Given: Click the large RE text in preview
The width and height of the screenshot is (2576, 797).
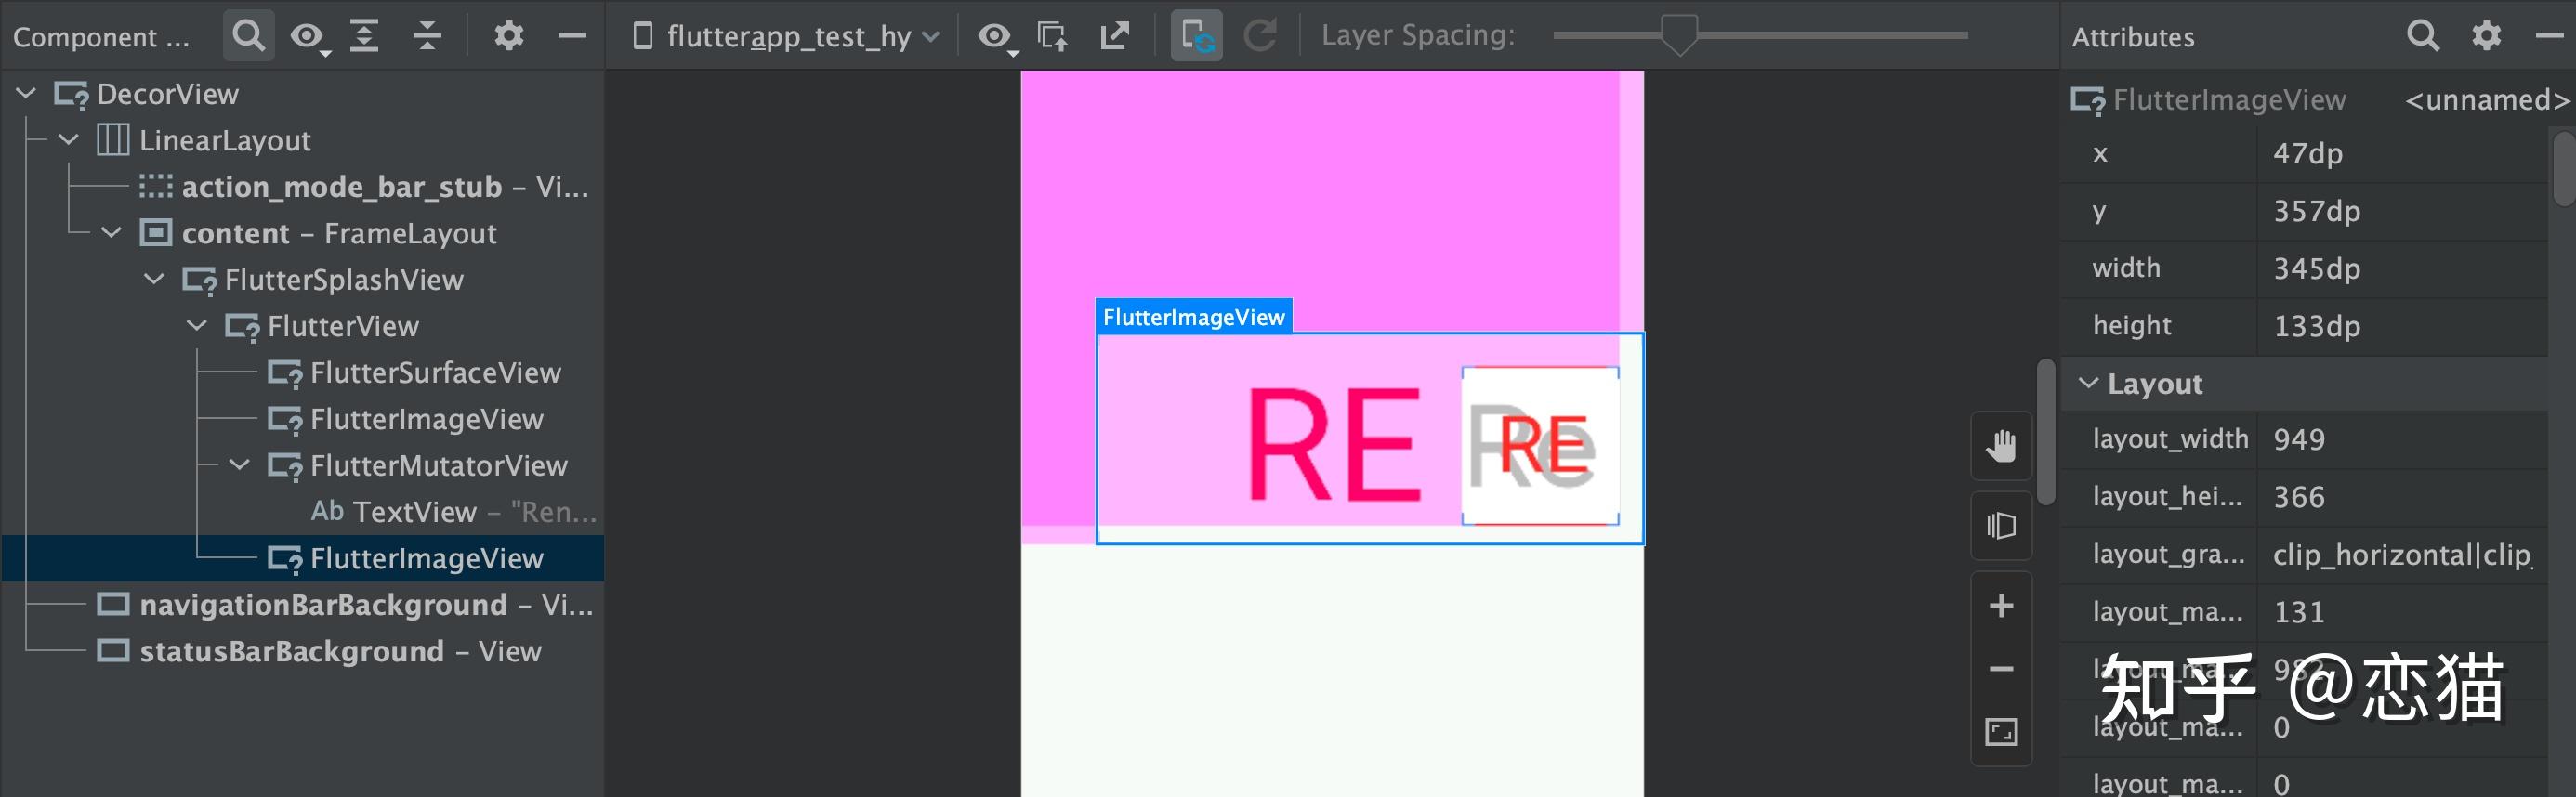Looking at the screenshot, I should (1334, 445).
